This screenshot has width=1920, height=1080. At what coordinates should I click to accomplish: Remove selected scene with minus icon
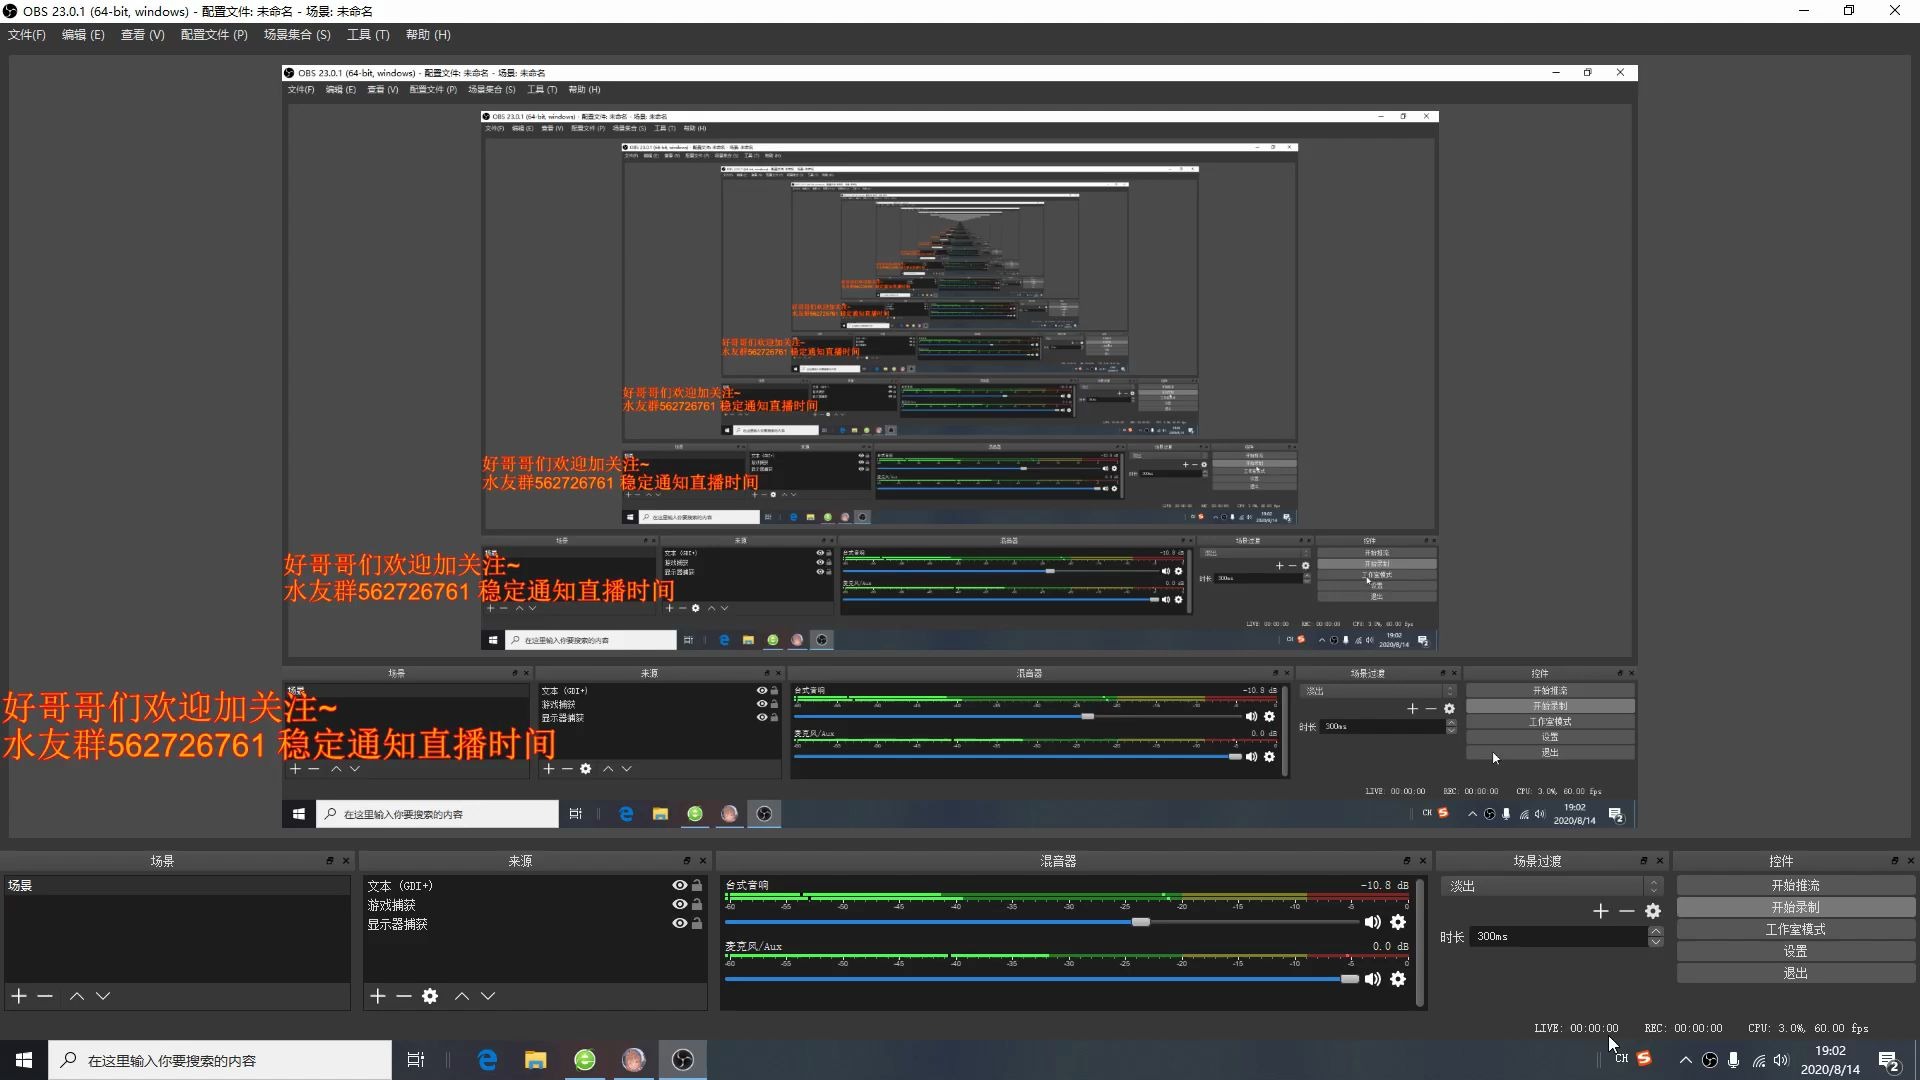click(45, 996)
